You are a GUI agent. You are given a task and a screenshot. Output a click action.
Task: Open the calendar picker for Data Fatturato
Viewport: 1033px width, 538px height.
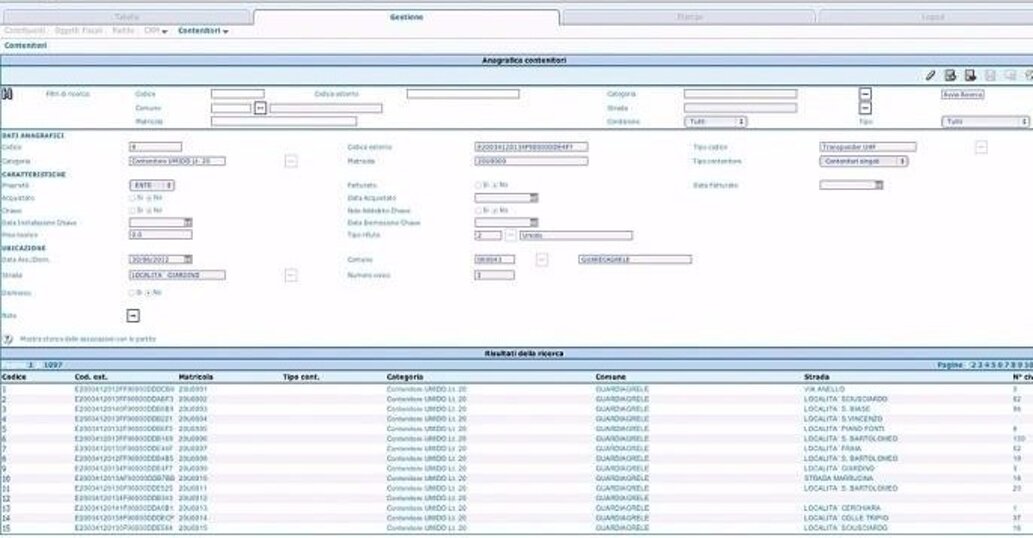tap(879, 185)
